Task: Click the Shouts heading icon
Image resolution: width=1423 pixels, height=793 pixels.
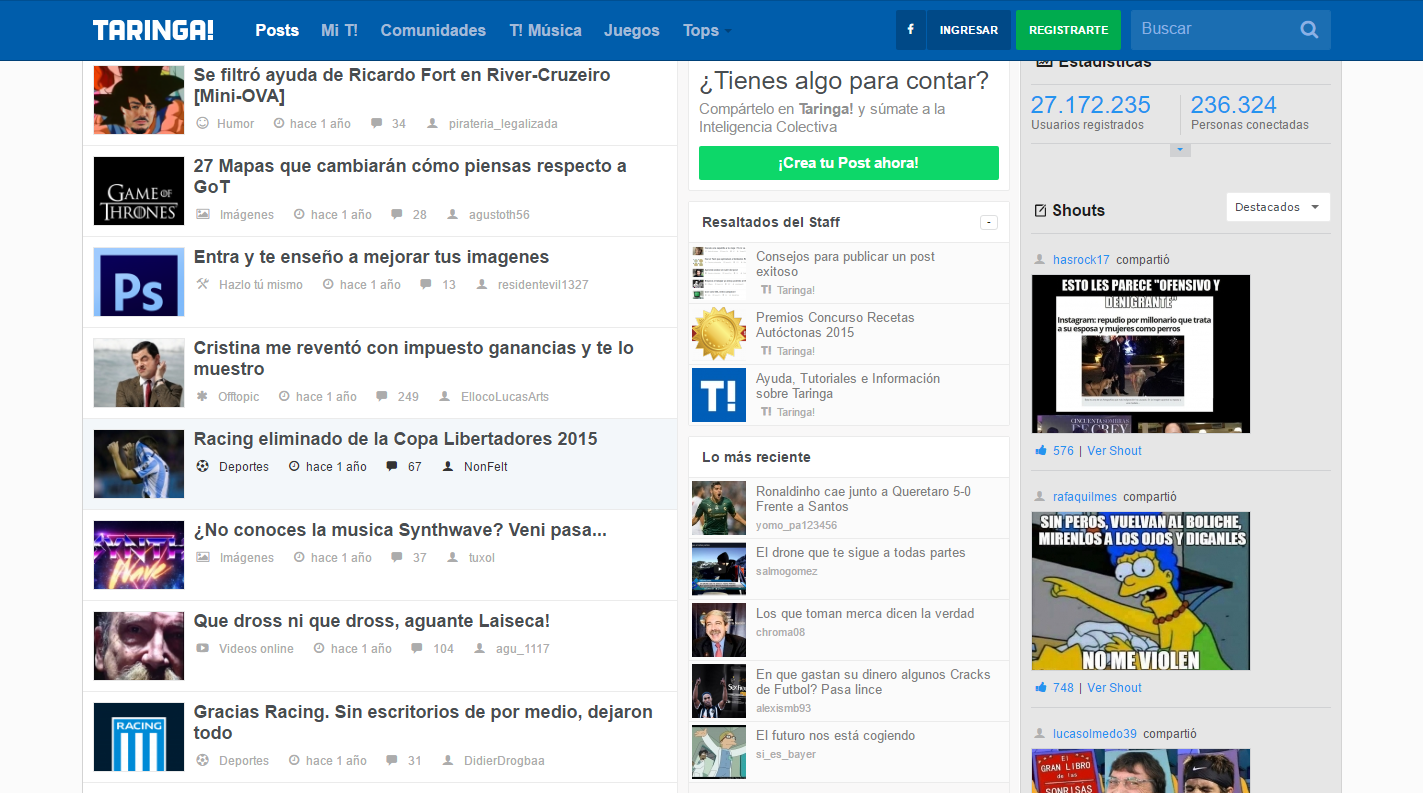Action: pos(1040,210)
